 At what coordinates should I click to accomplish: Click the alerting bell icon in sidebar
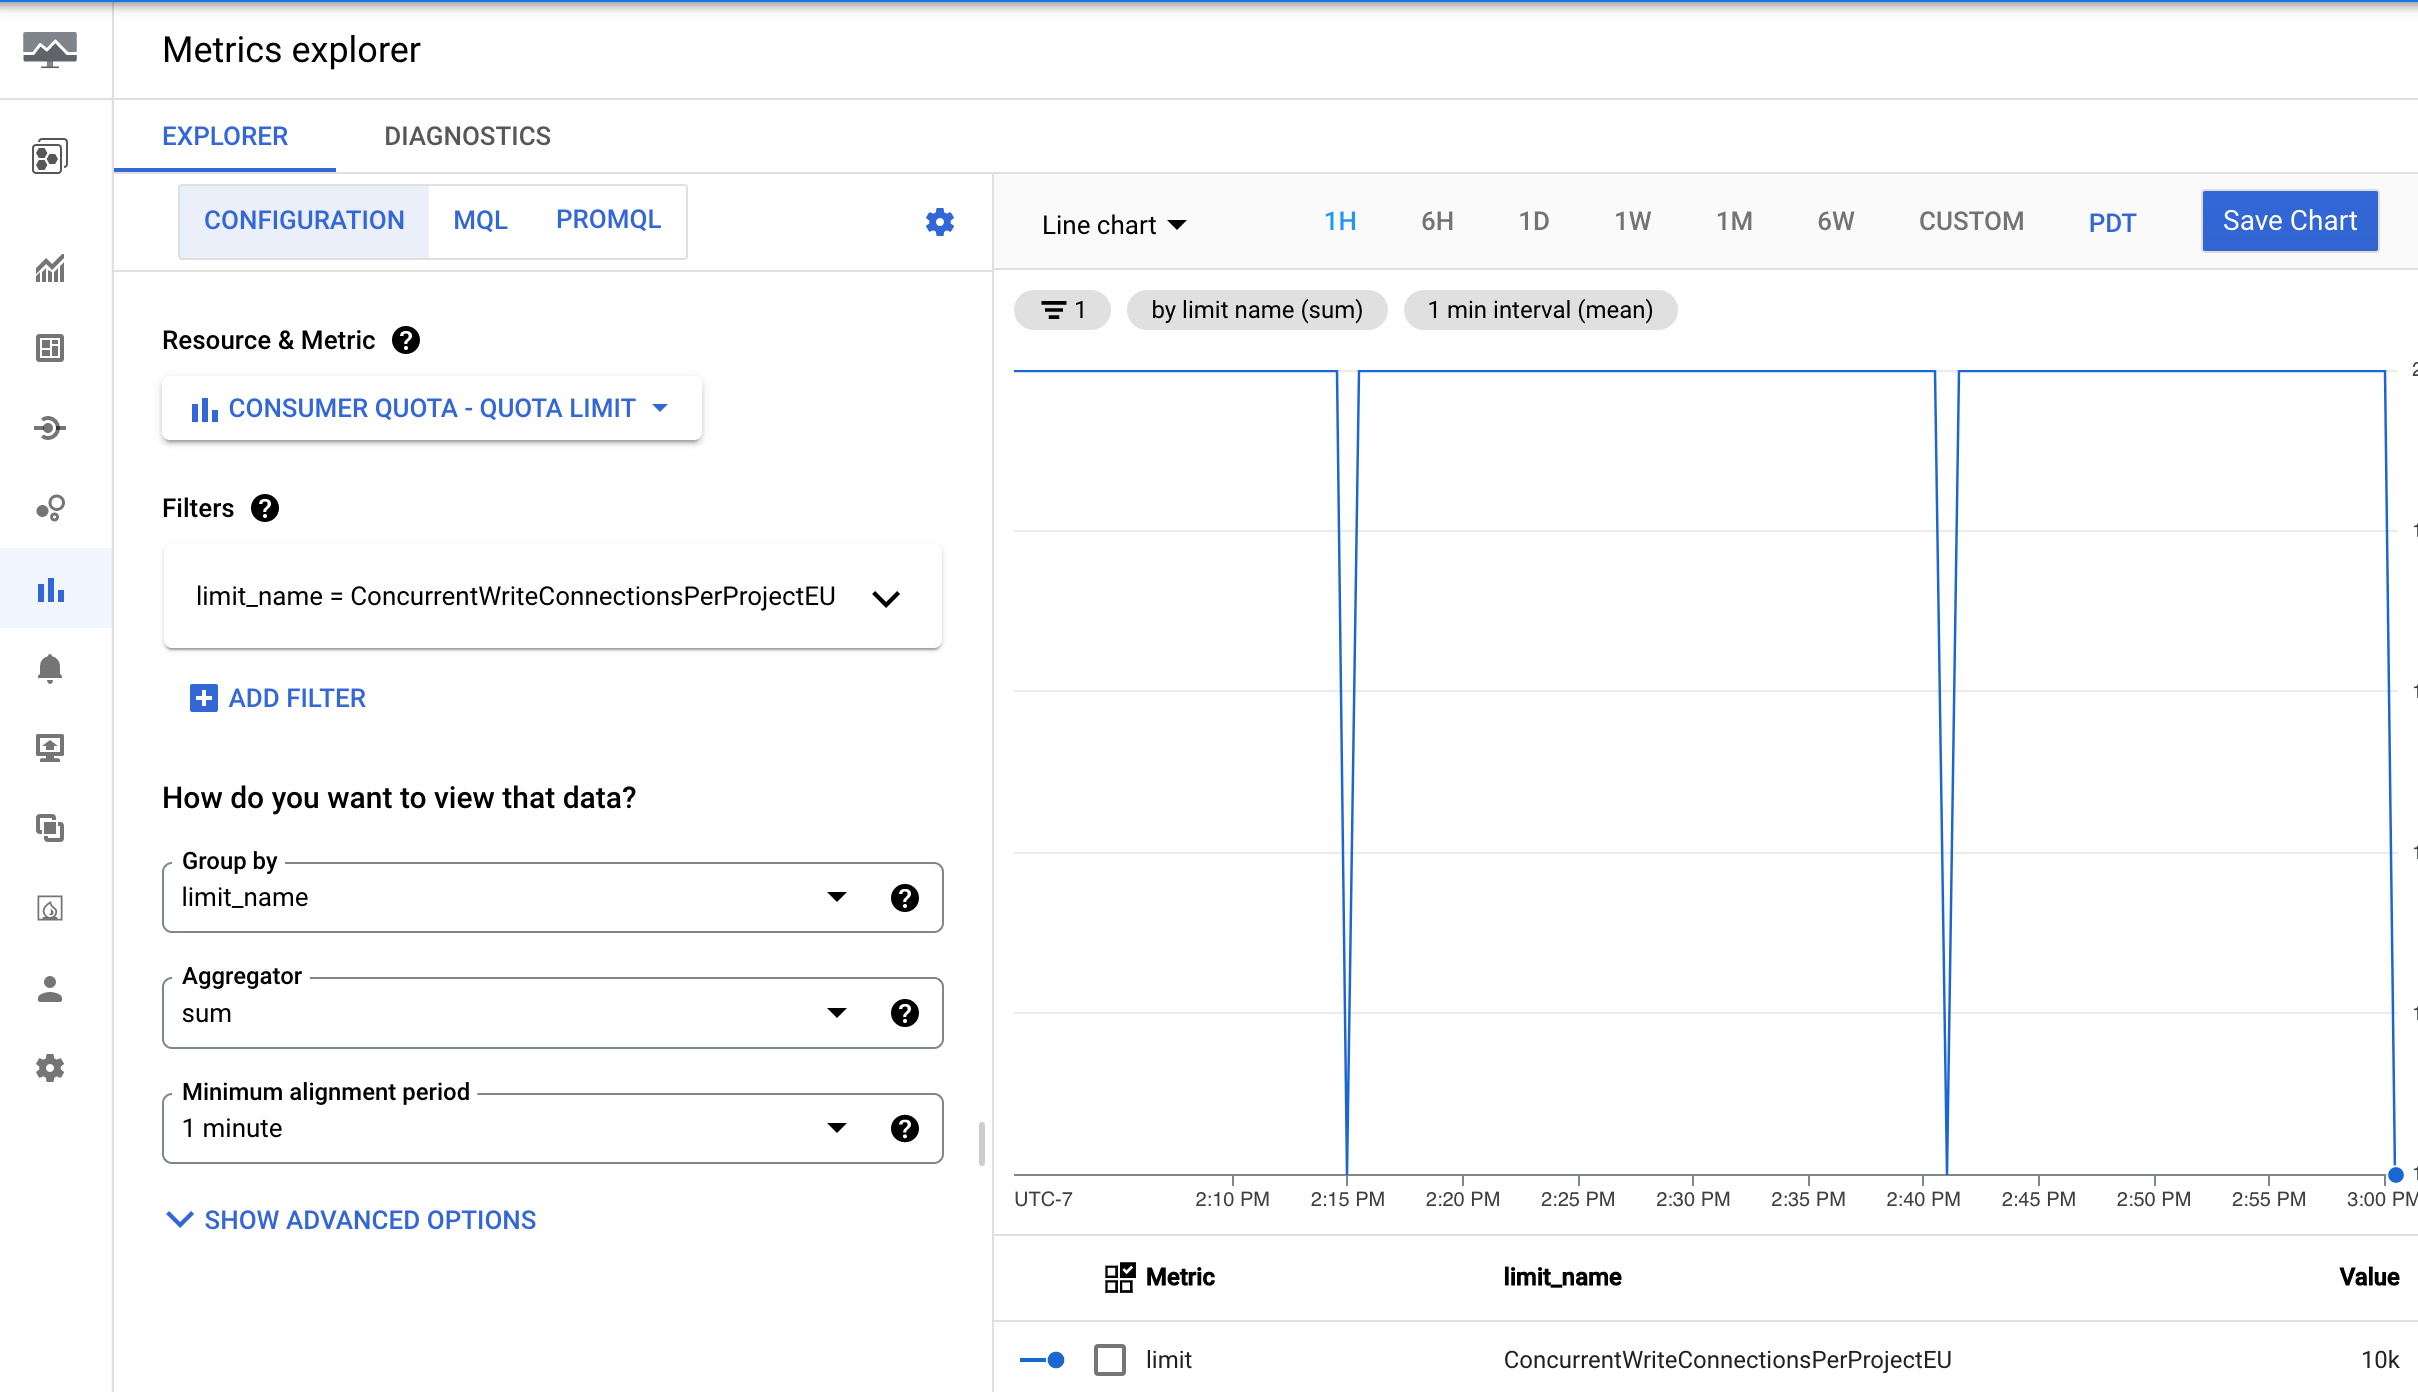pos(50,669)
